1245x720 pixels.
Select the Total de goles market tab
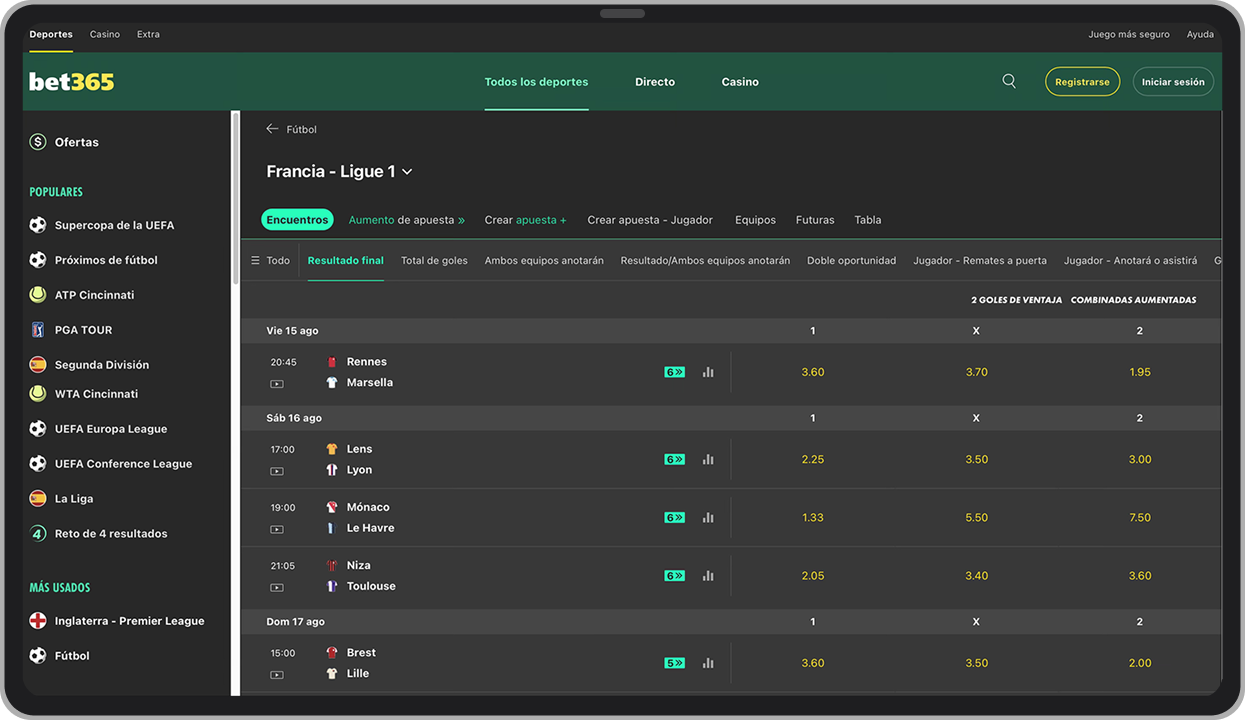(x=434, y=260)
